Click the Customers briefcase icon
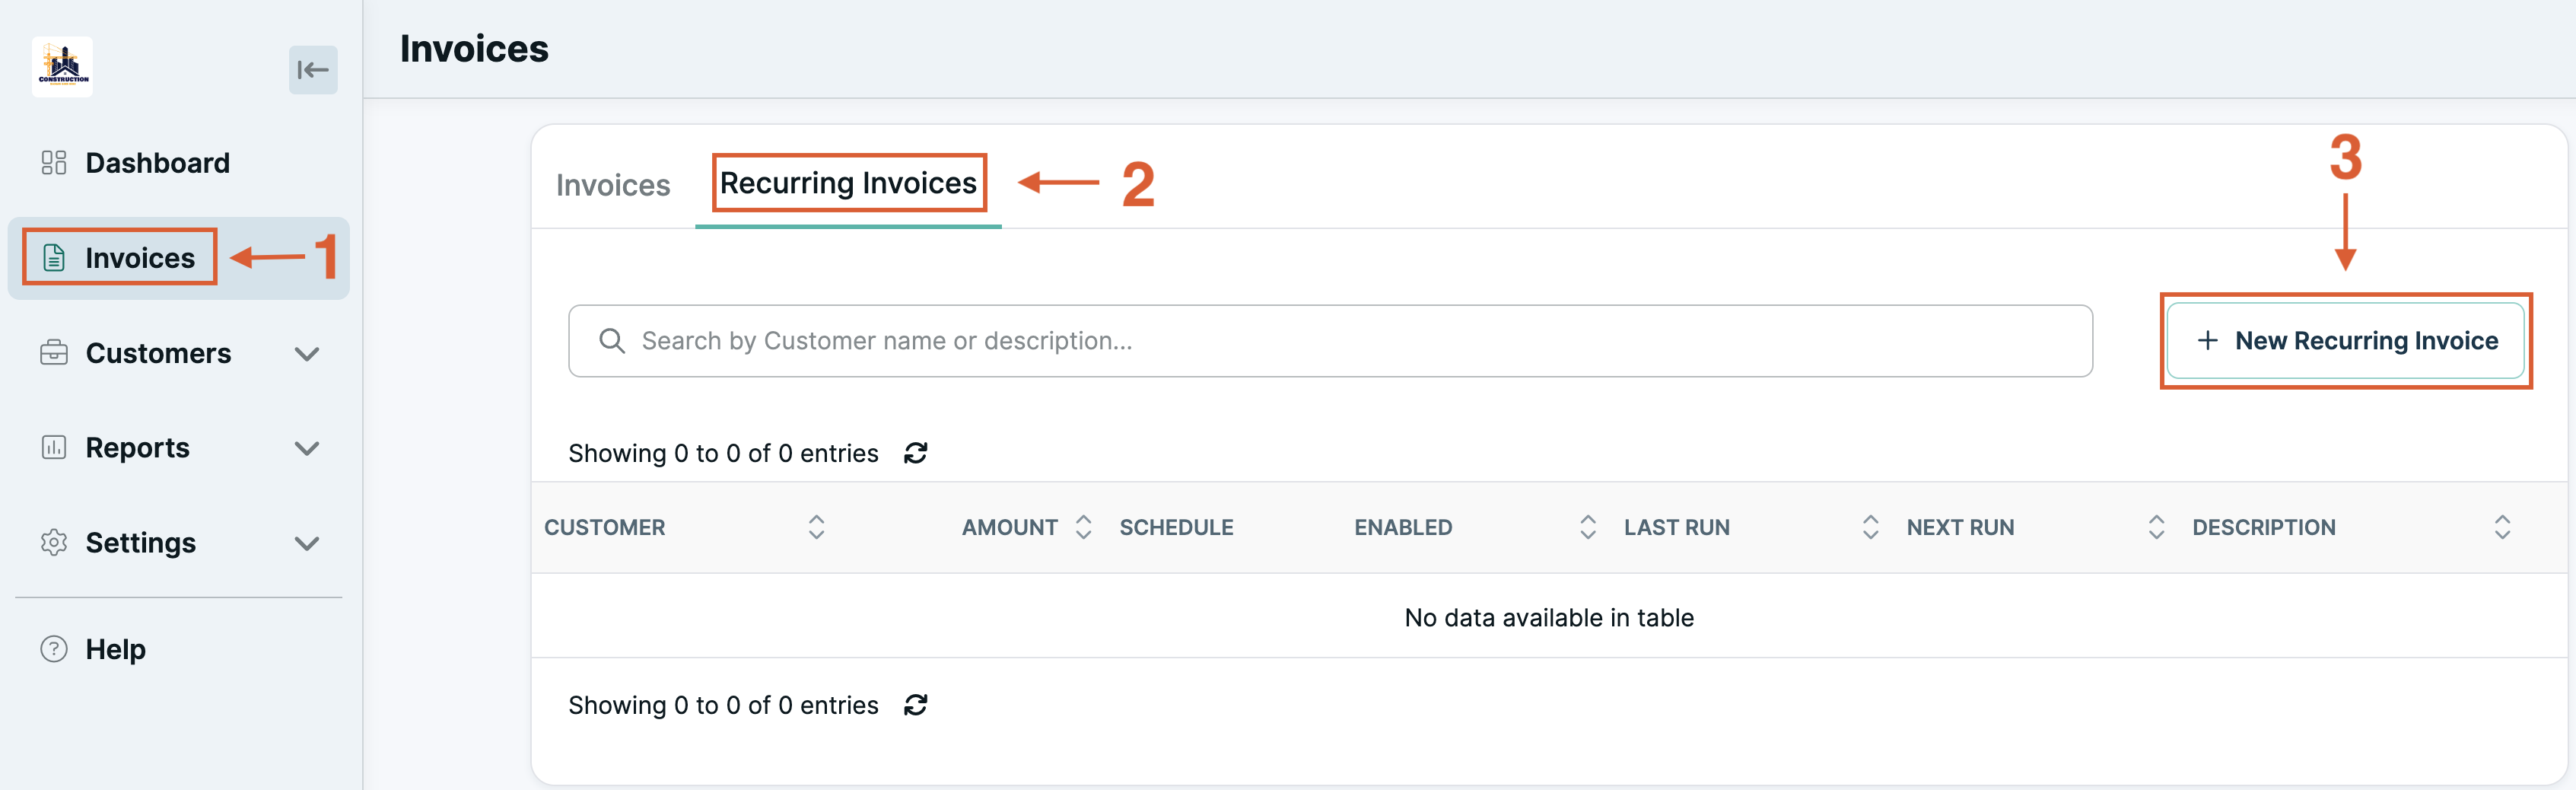 (x=53, y=352)
